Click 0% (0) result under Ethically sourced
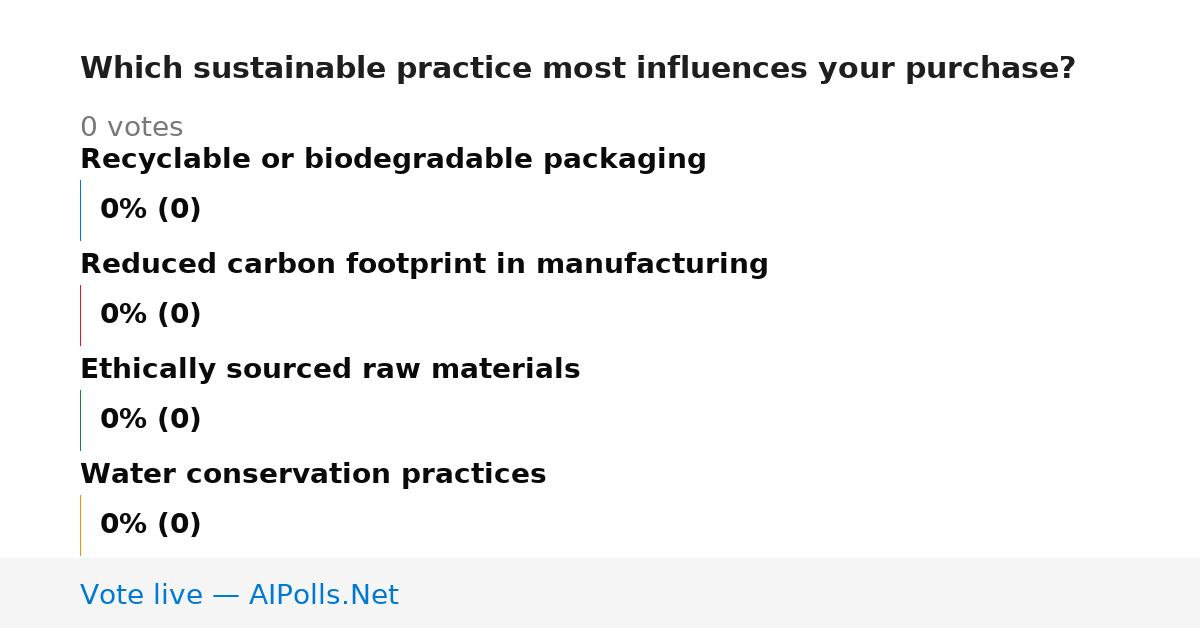The image size is (1200, 628). (151, 420)
